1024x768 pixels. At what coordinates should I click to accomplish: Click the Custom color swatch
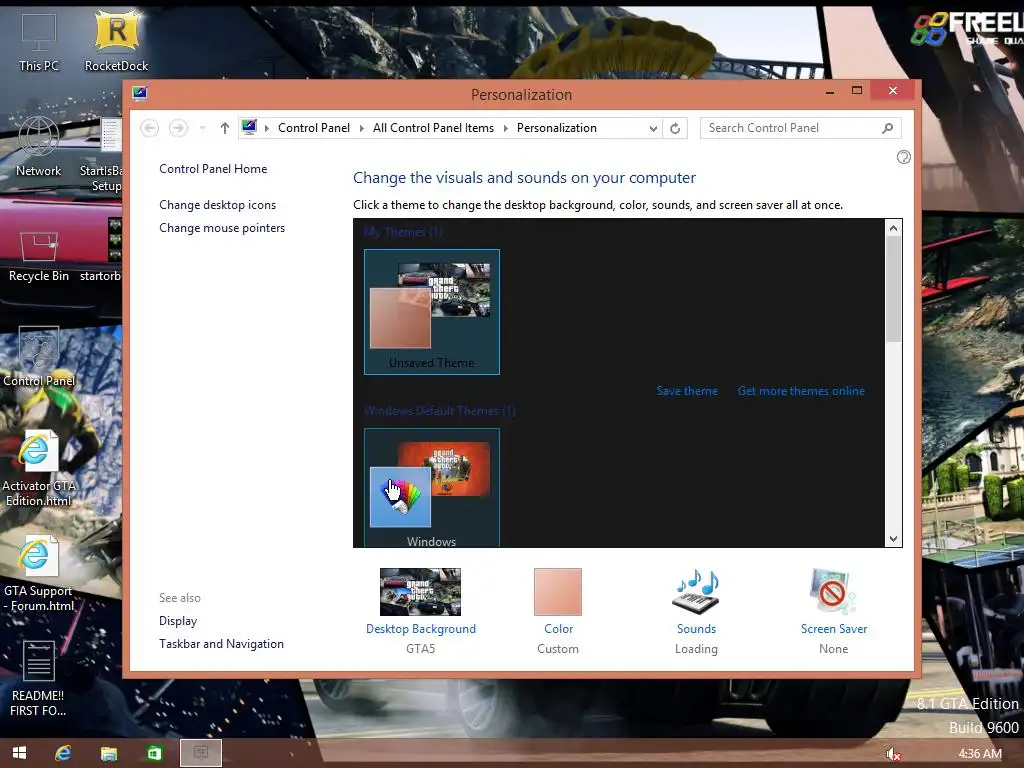[558, 592]
